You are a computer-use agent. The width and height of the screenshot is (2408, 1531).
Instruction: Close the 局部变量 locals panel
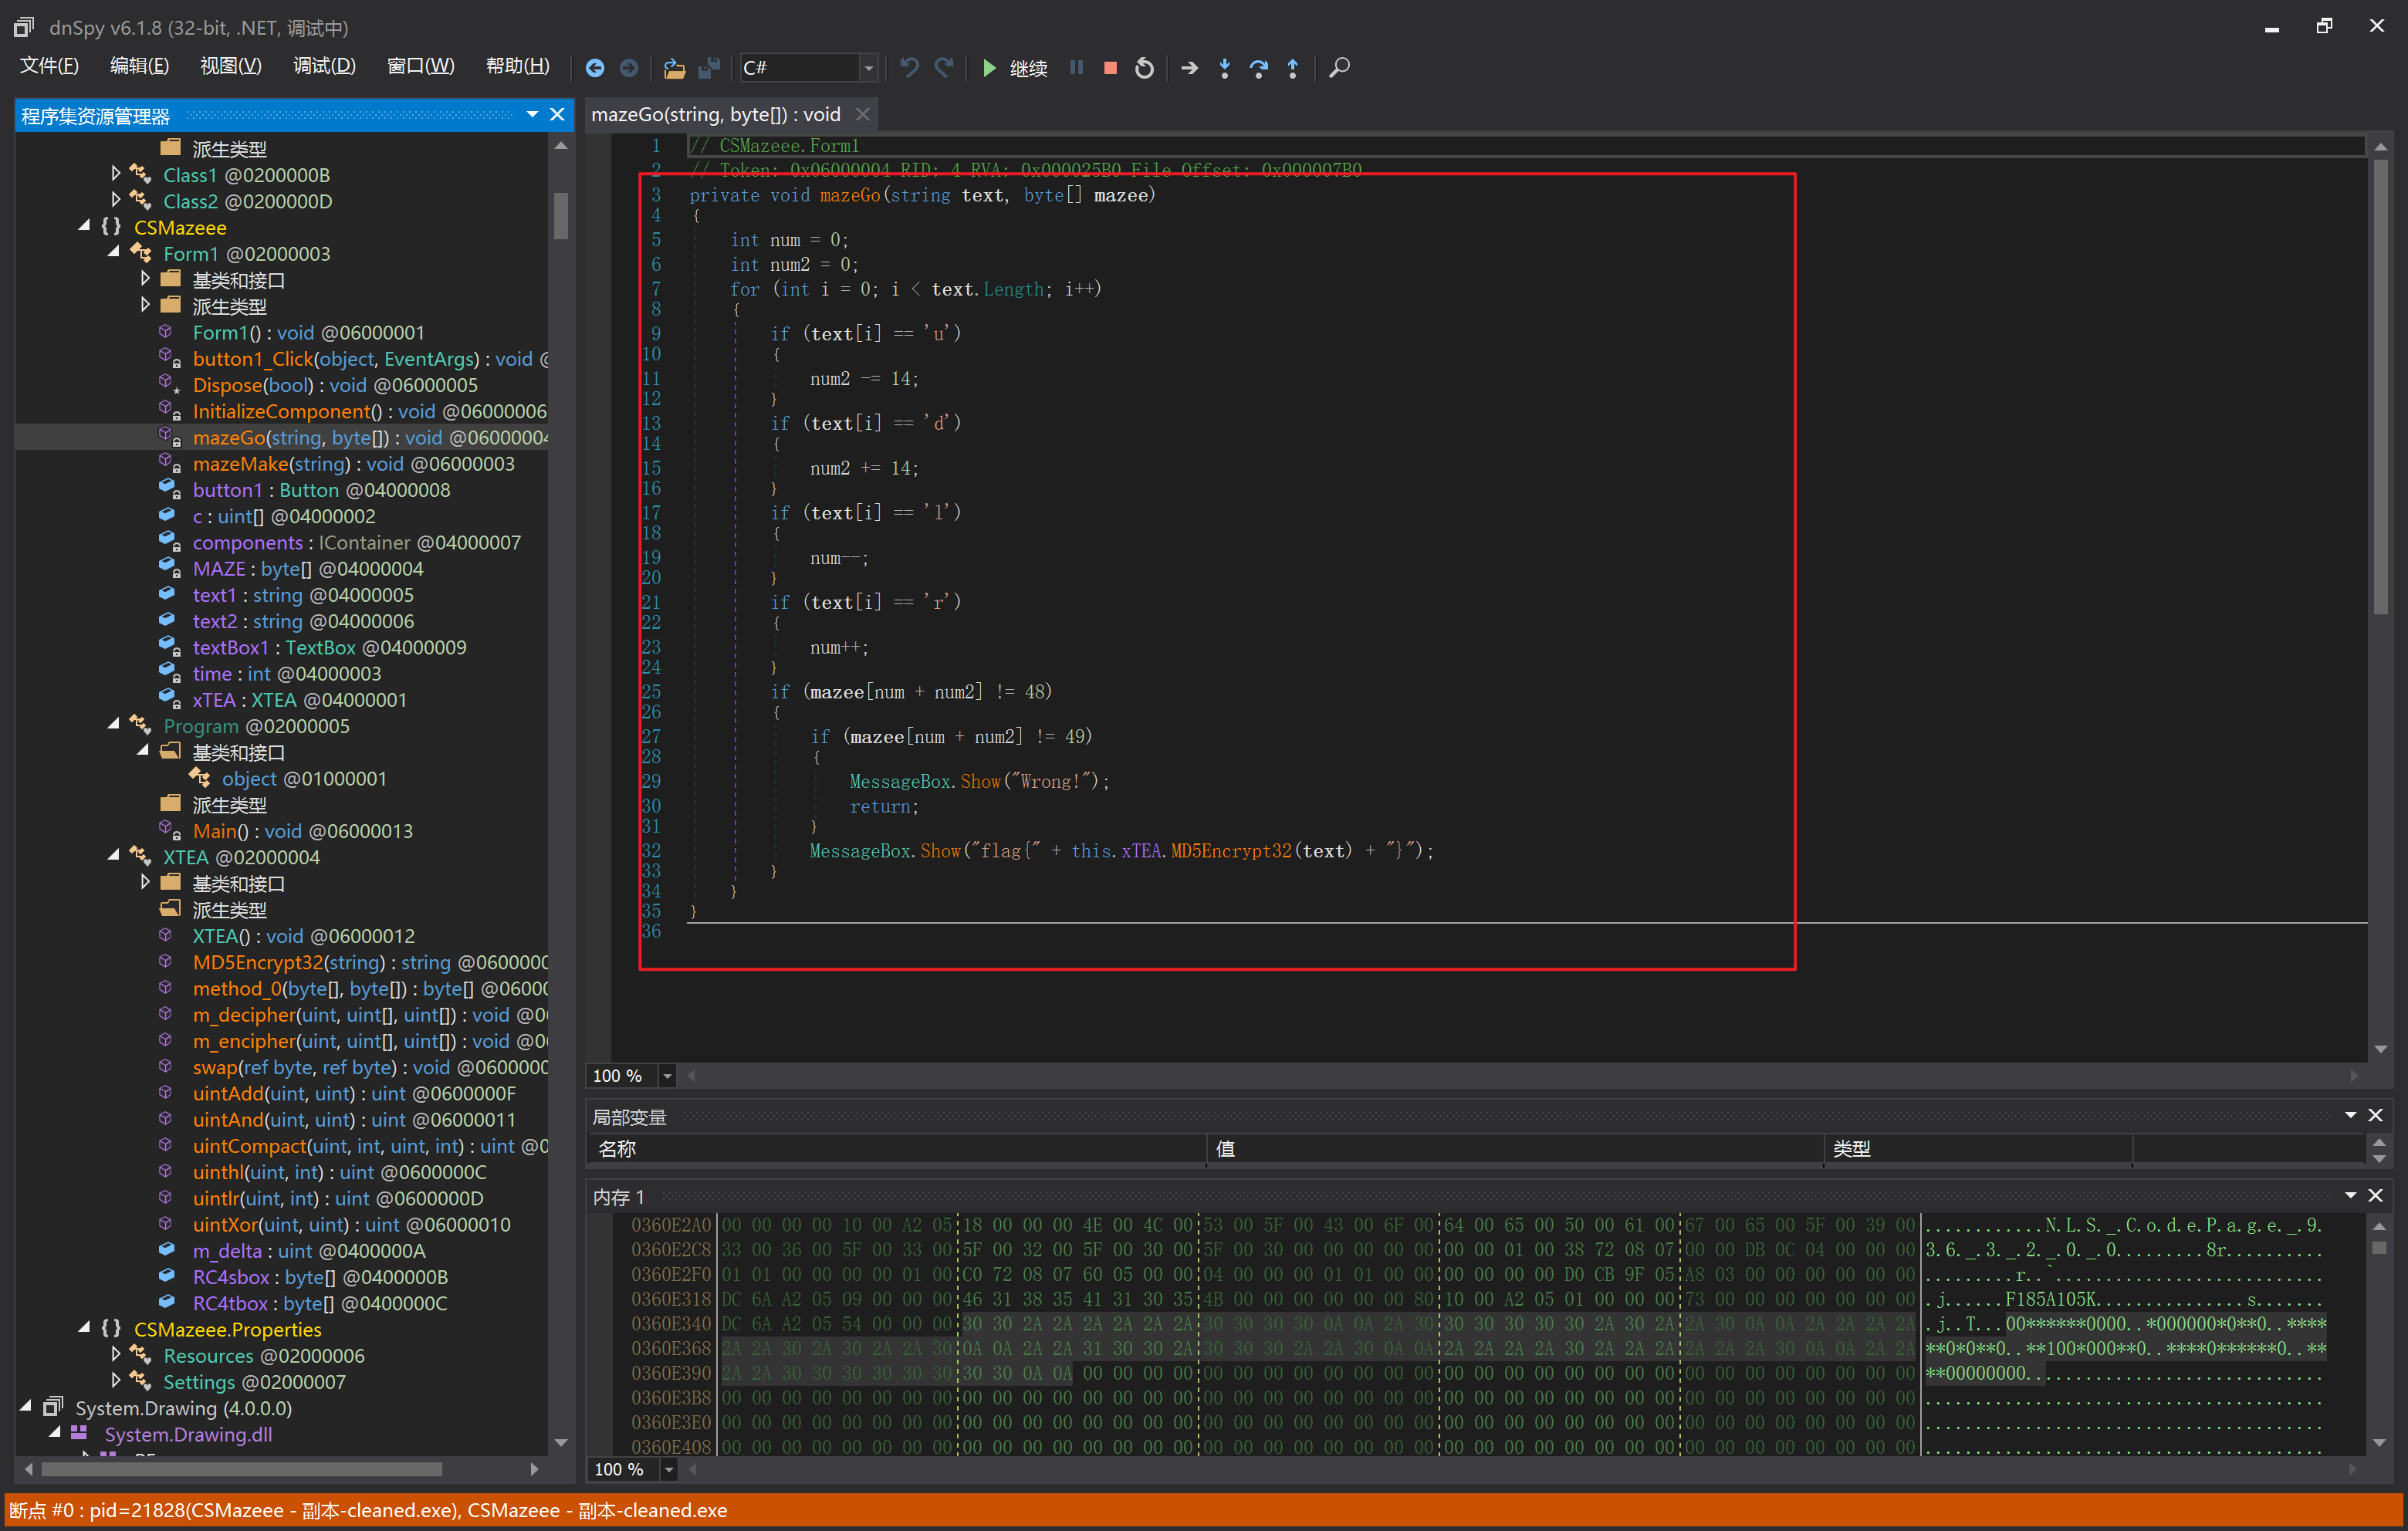point(2376,1115)
